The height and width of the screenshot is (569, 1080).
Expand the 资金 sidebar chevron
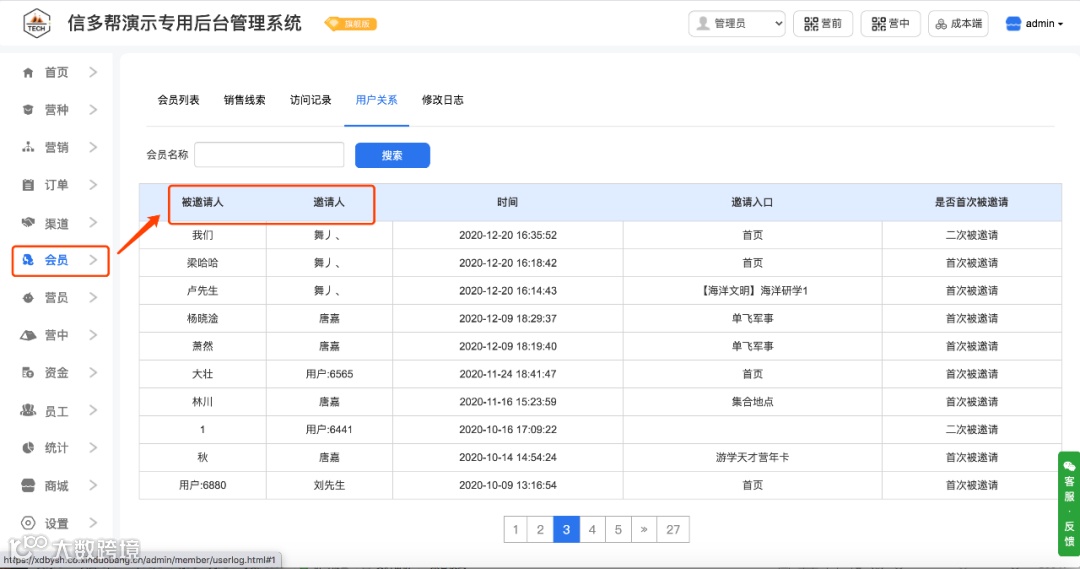click(x=93, y=373)
